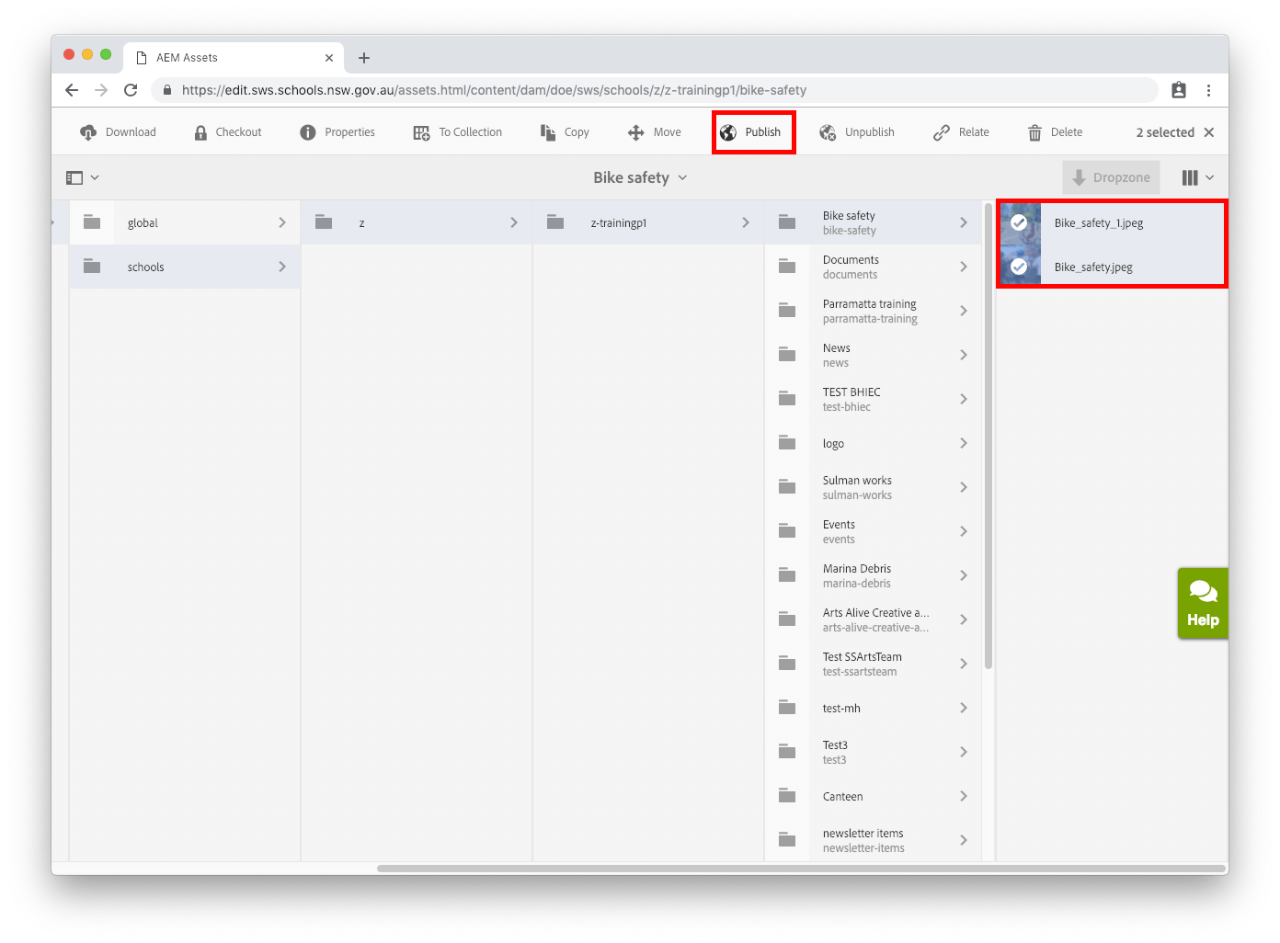Click the Copy icon in toolbar
Image resolution: width=1280 pixels, height=943 pixels.
[548, 132]
